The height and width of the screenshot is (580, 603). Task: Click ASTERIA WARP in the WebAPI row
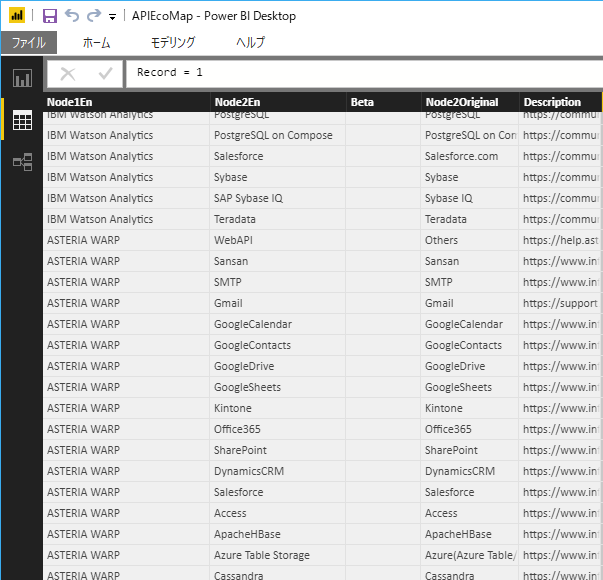click(x=127, y=240)
